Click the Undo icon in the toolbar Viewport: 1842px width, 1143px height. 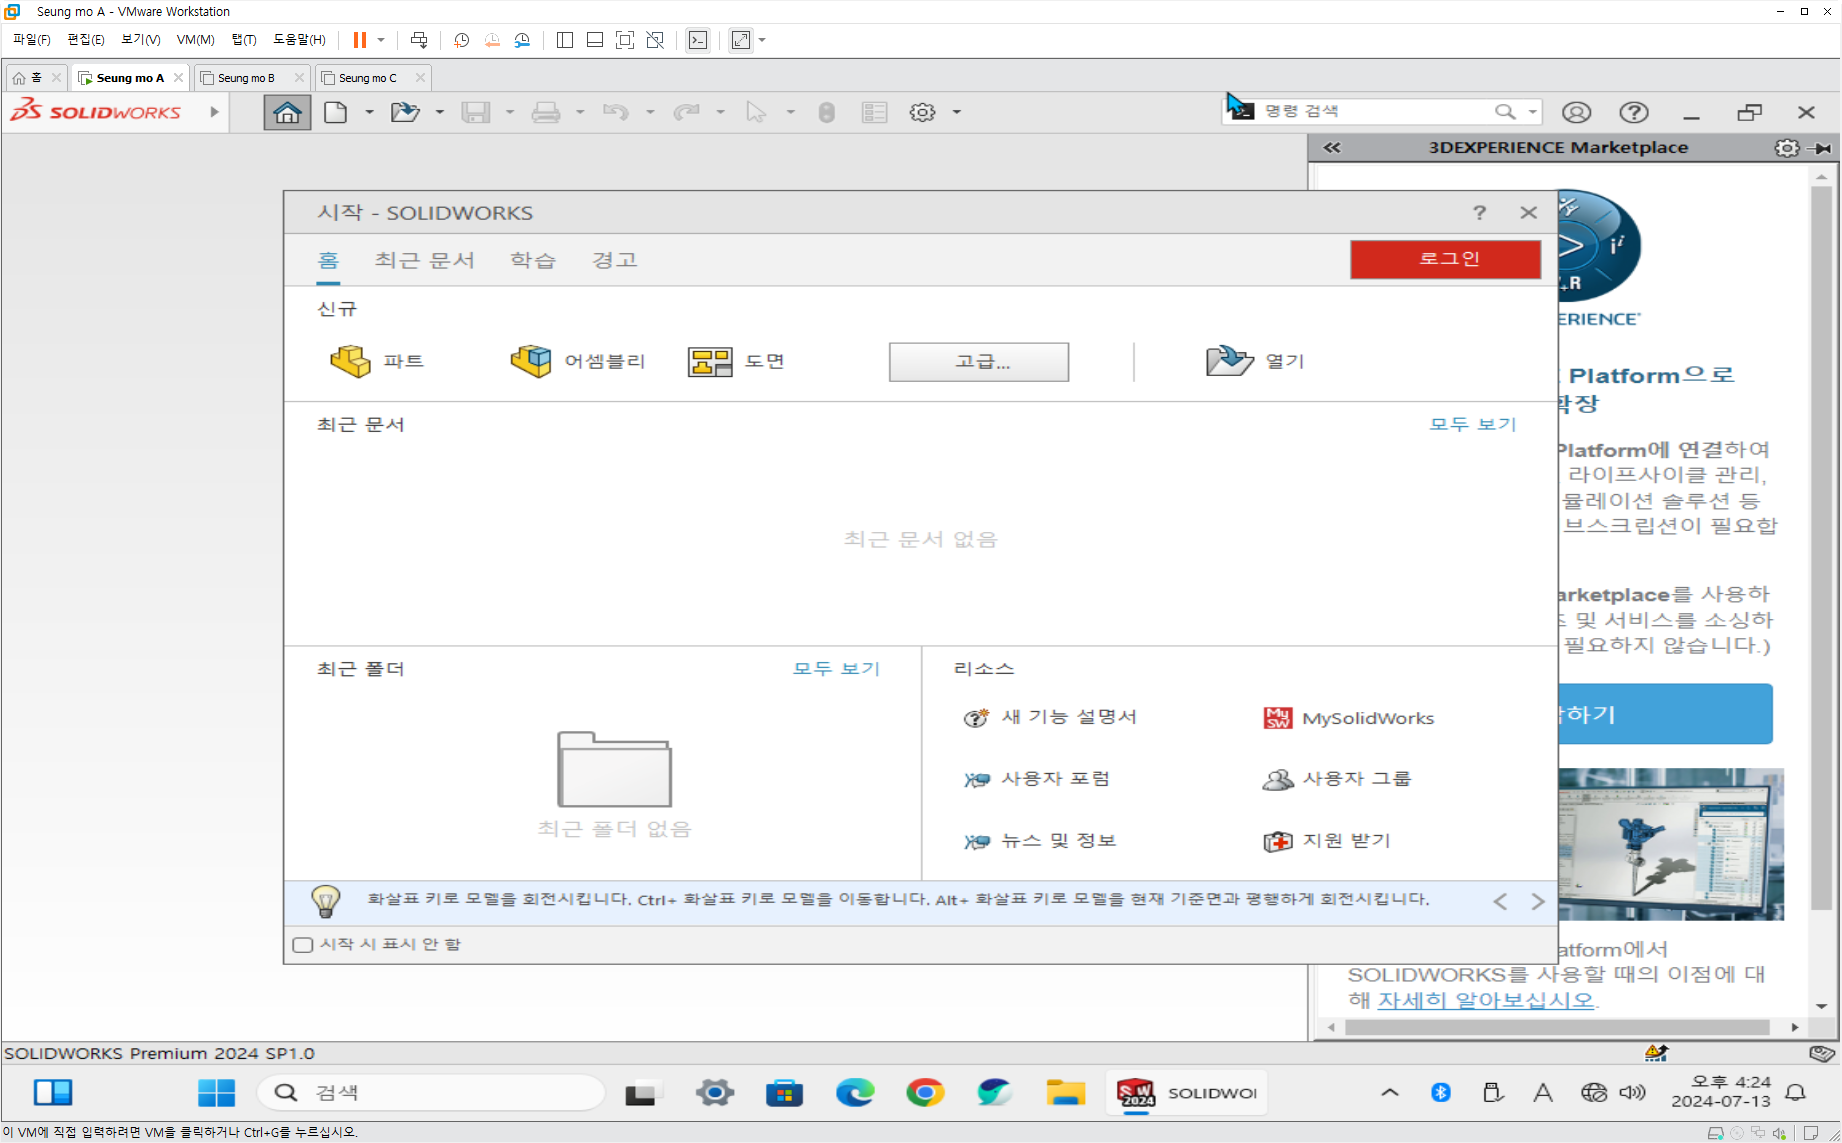pyautogui.click(x=616, y=112)
